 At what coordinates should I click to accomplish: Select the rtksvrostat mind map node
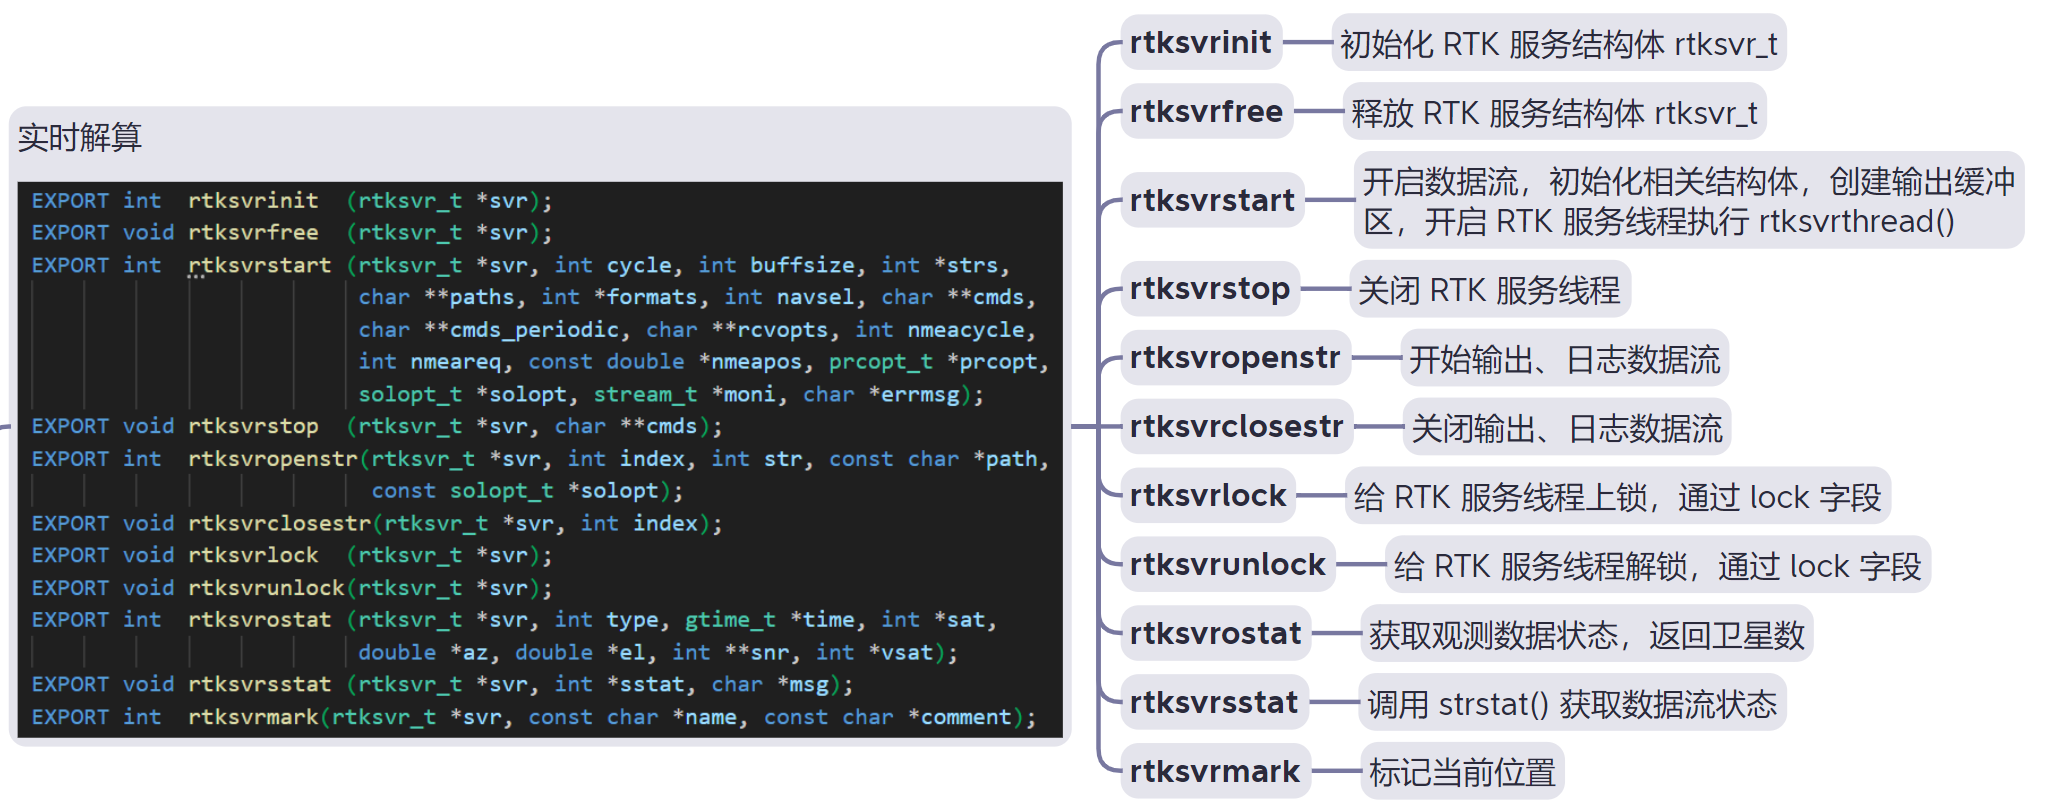[x=1216, y=633]
